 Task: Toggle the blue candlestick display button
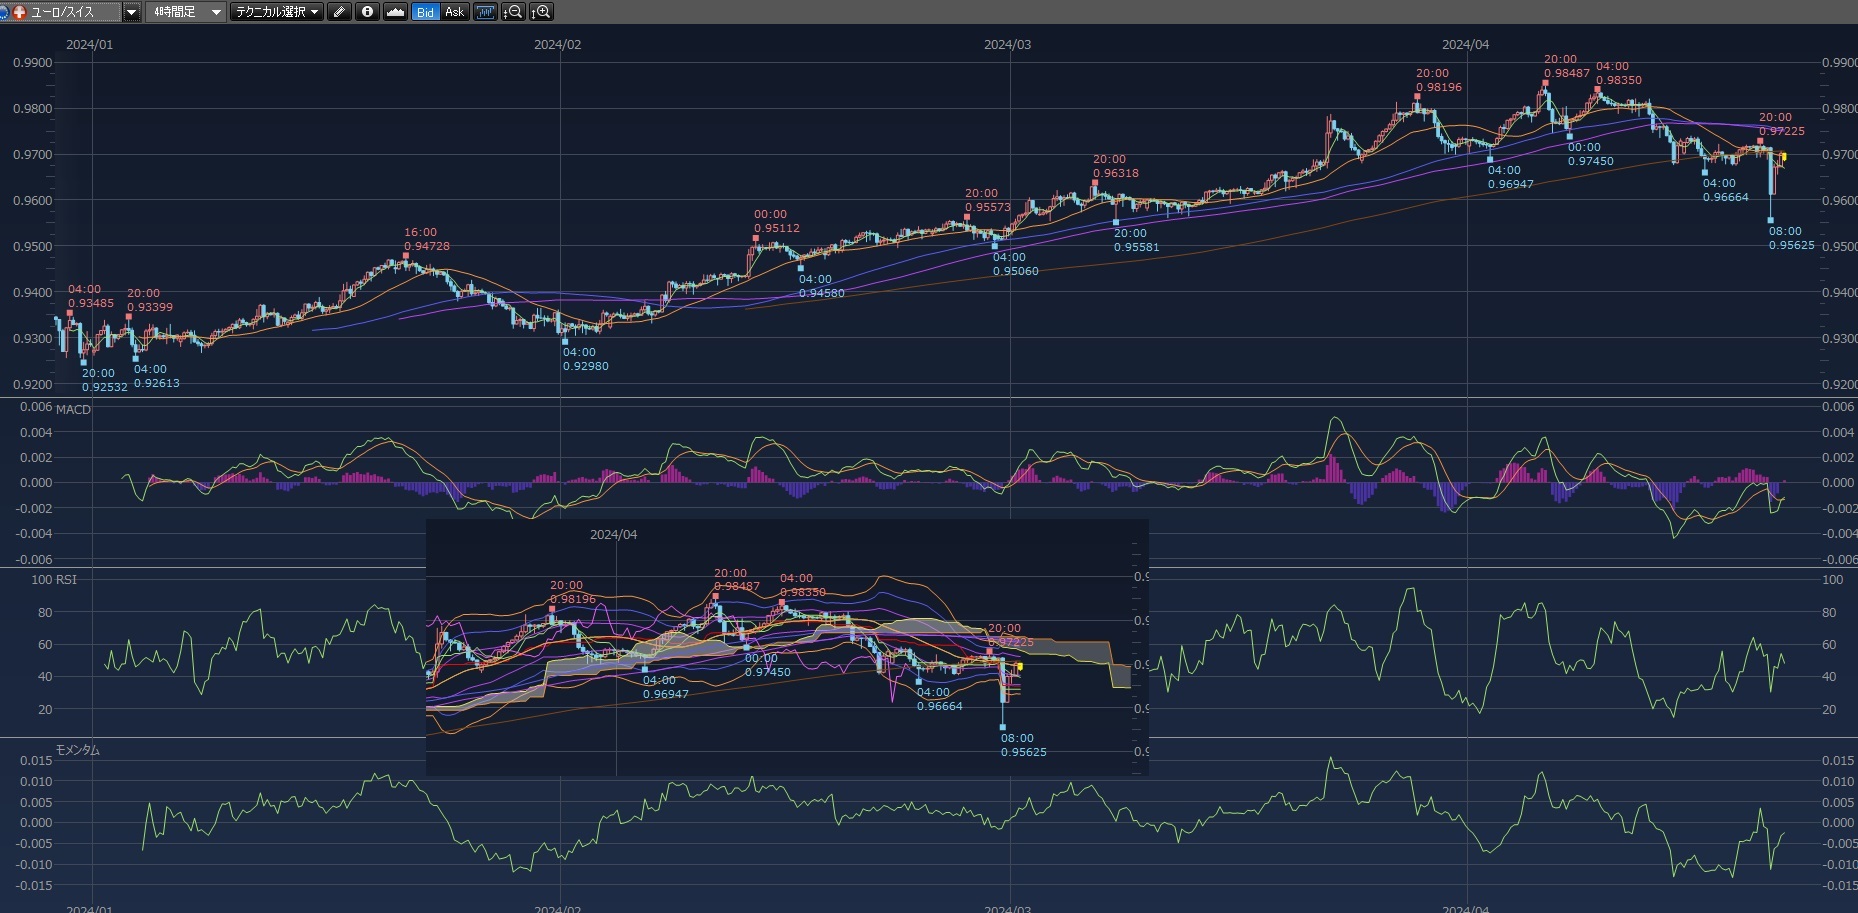click(485, 12)
